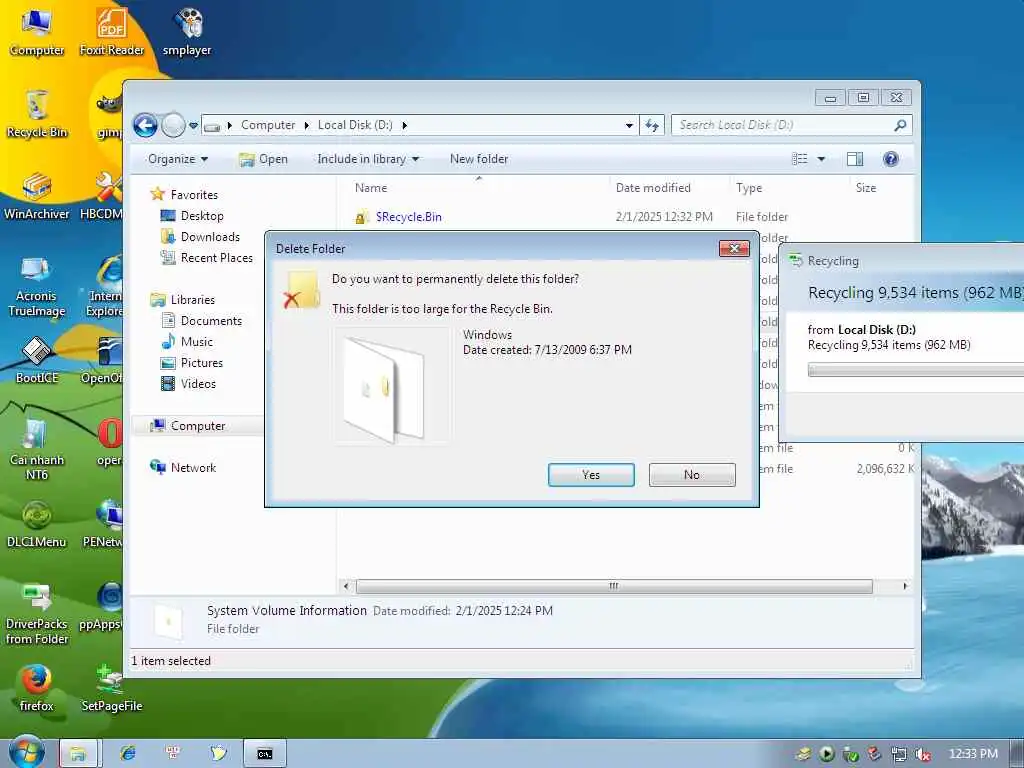Select Favorites in navigation pane
Image resolution: width=1024 pixels, height=768 pixels.
[x=194, y=195]
